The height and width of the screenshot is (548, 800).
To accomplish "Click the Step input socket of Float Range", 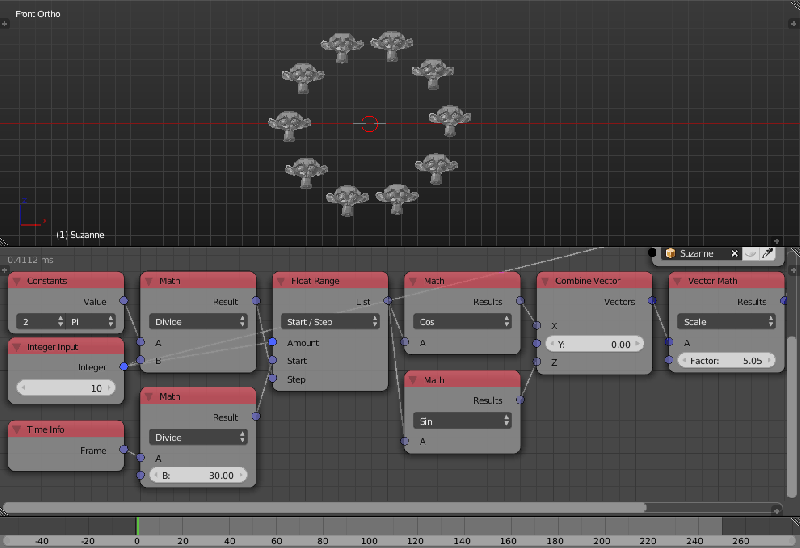I will pyautogui.click(x=273, y=379).
